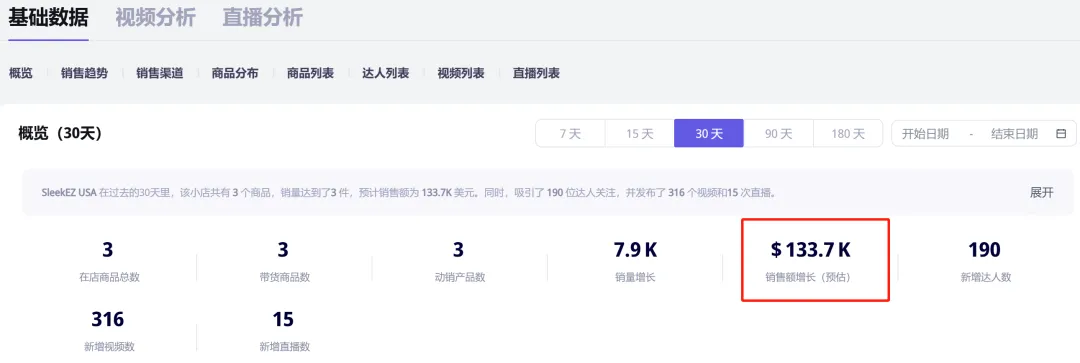Open the 达人列表 section
This screenshot has height=363, width=1080.
[386, 73]
